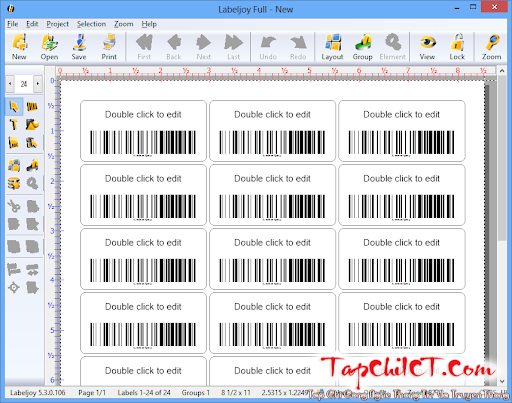The image size is (512, 403).
Task: Open a file with the Open button
Action: [49, 47]
